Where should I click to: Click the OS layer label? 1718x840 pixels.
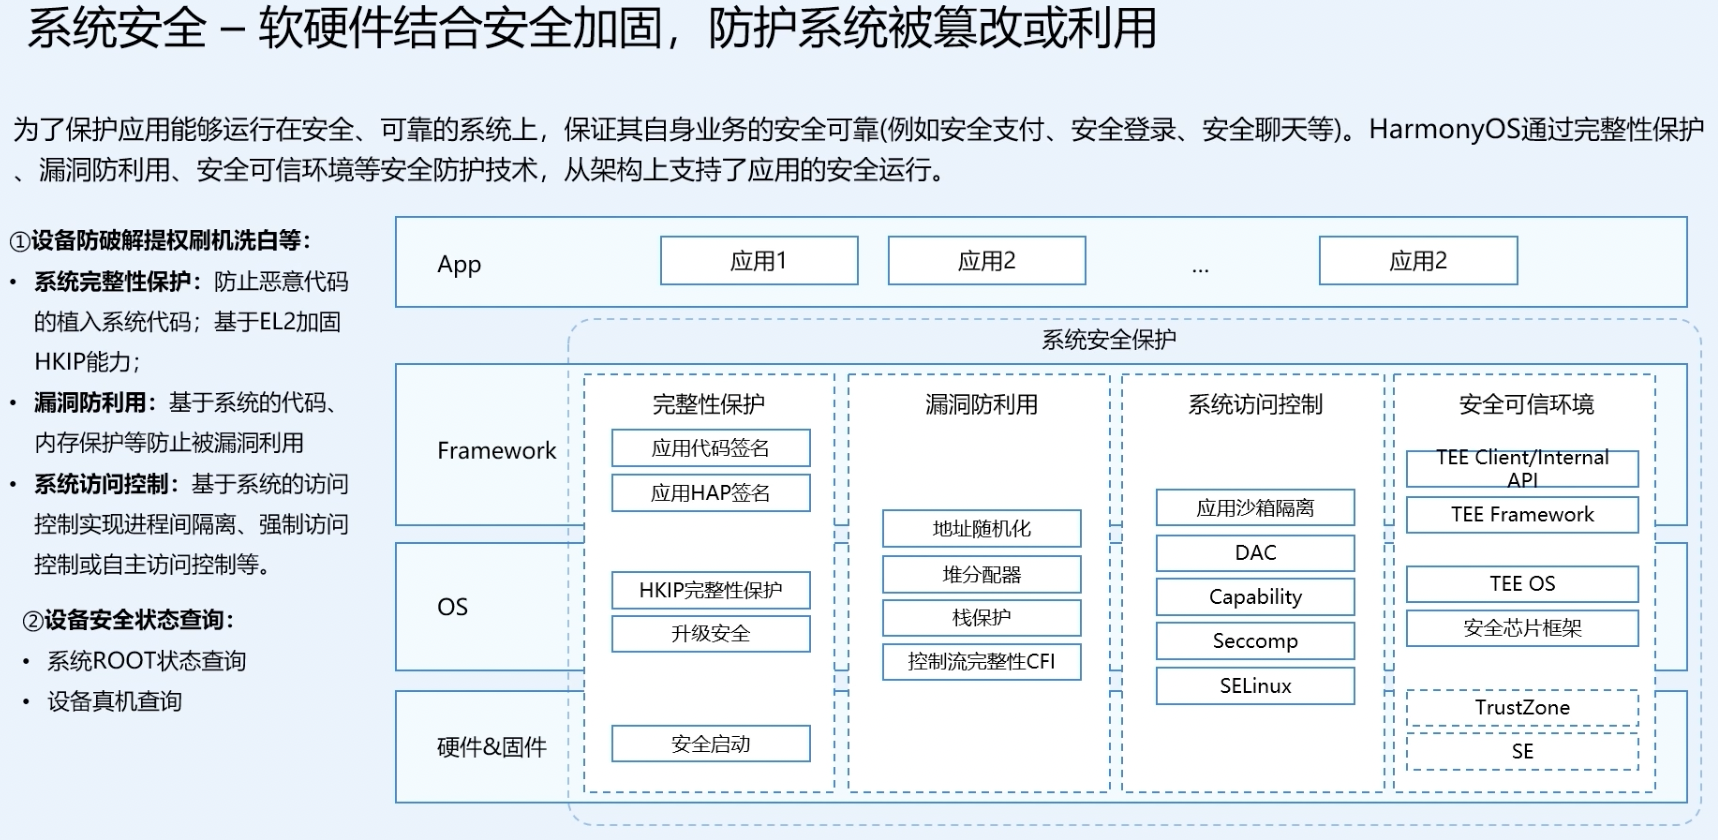[x=453, y=607]
